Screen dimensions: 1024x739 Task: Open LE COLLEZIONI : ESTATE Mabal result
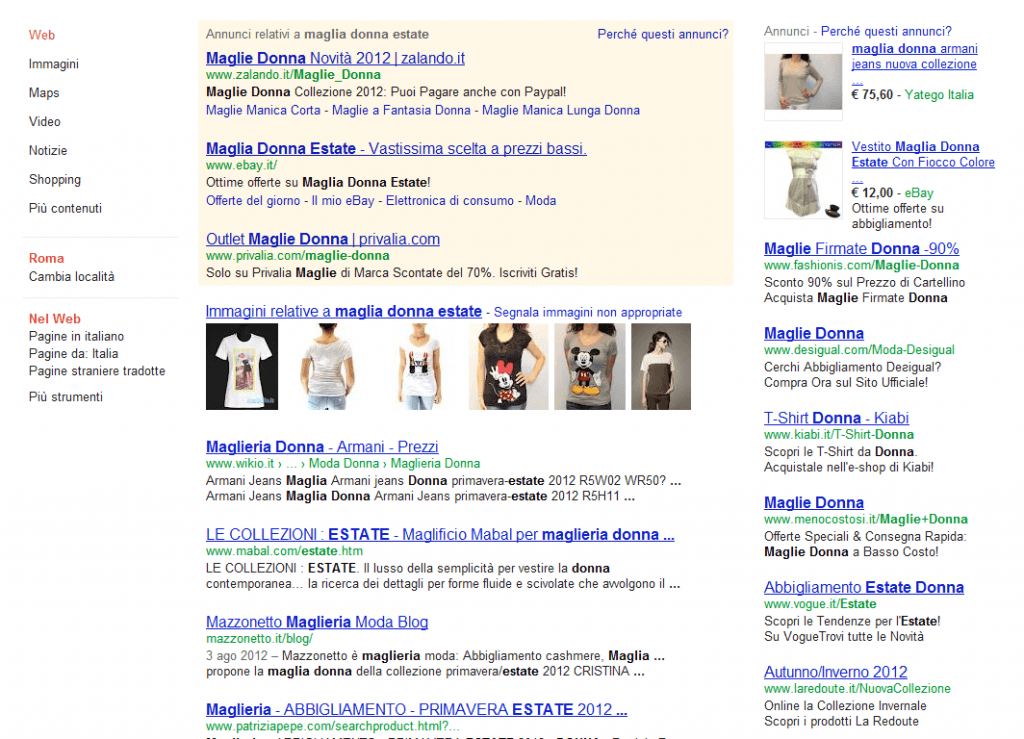(x=440, y=535)
